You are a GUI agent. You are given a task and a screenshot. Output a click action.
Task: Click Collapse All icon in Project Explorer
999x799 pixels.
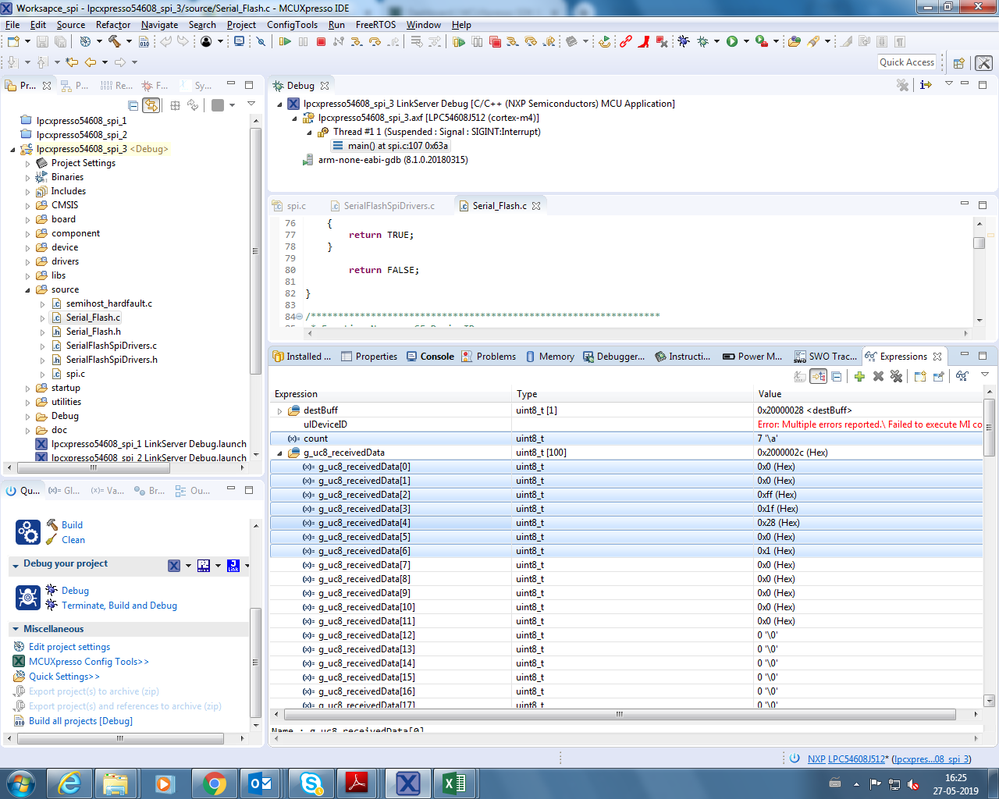(133, 105)
